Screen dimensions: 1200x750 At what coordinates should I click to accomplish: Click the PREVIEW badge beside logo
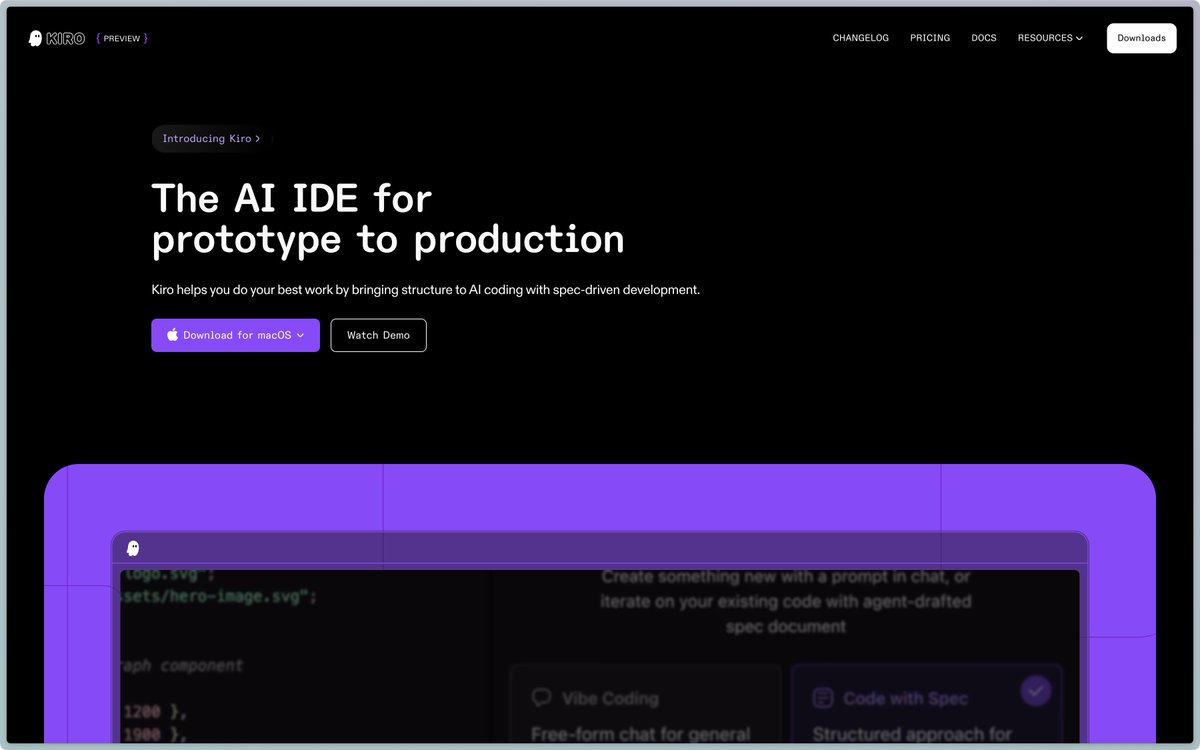(122, 38)
